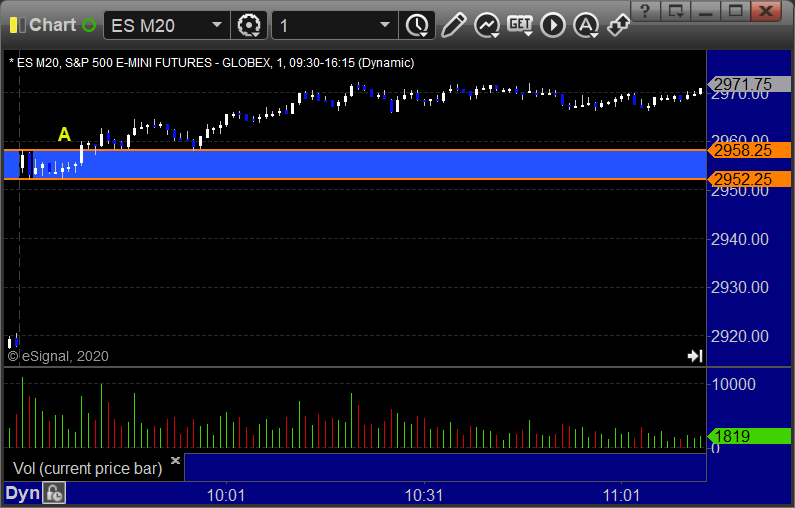This screenshot has height=508, width=795.
Task: Click the 2930.00 price axis label
Action: pos(740,287)
